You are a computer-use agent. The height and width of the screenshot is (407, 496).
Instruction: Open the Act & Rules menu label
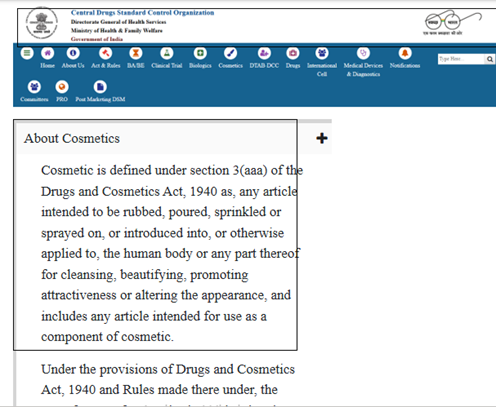coord(106,65)
